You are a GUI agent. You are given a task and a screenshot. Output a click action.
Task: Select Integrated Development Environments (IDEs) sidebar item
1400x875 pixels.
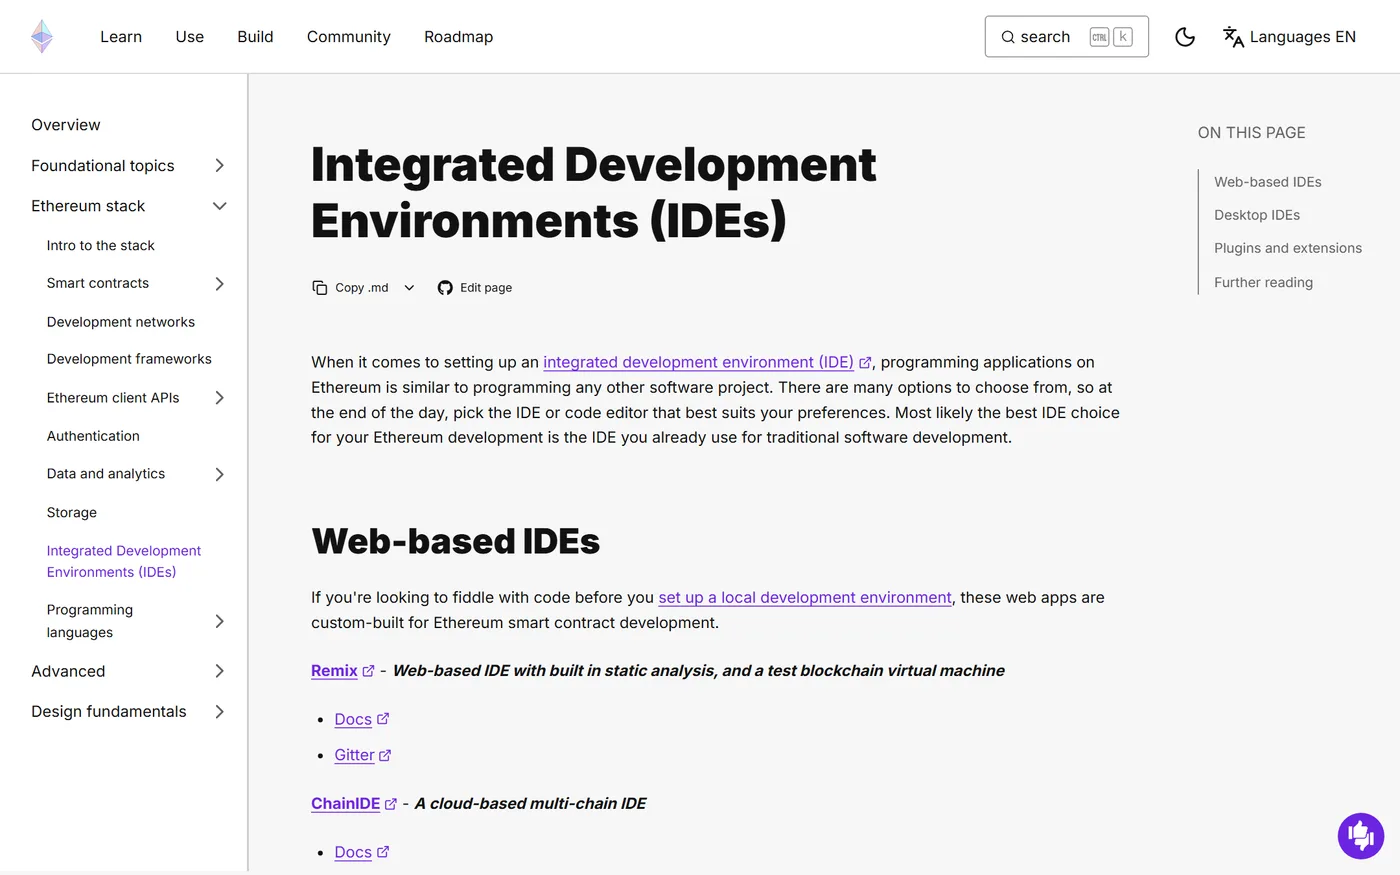click(x=124, y=562)
